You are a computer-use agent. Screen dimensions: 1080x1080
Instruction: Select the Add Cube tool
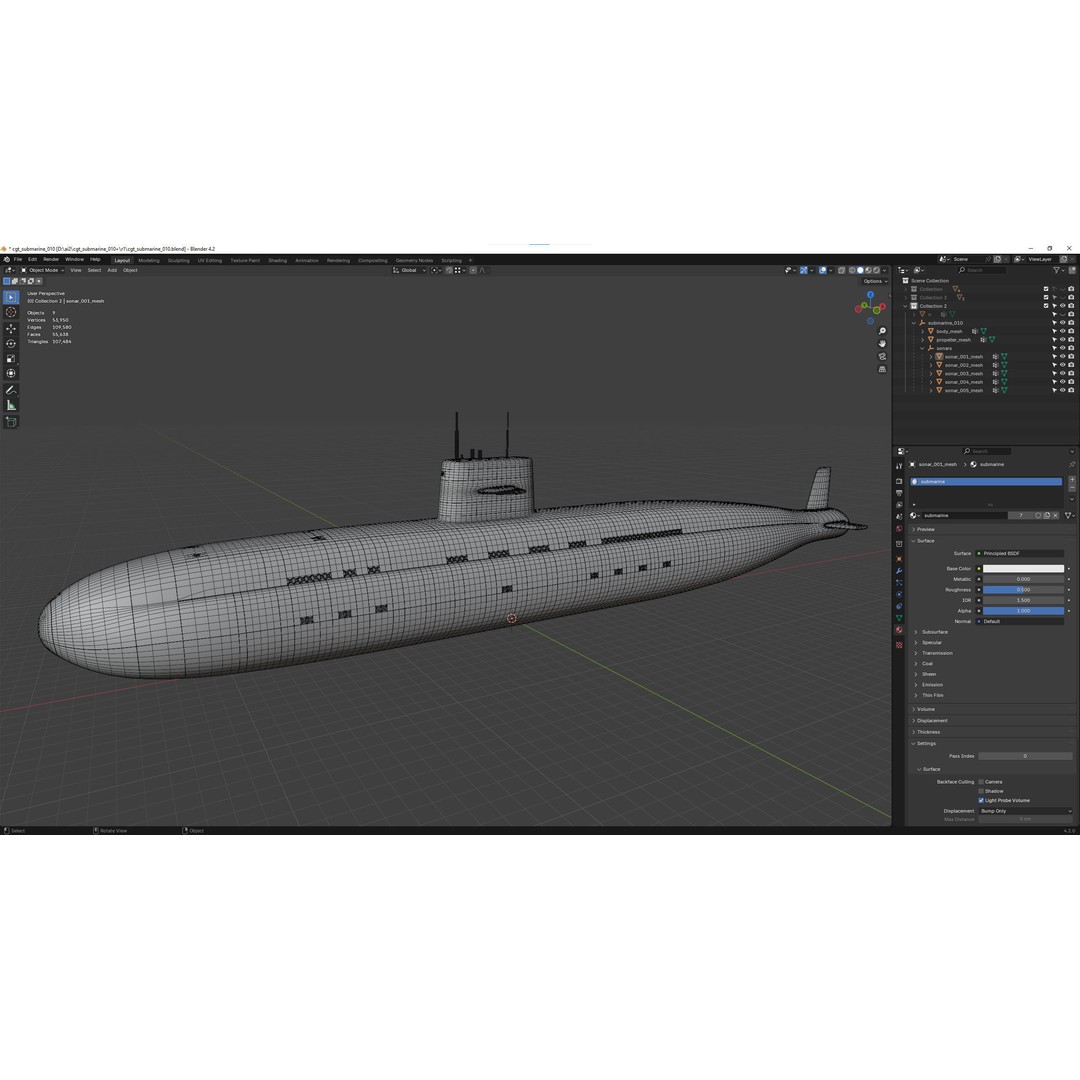click(x=11, y=422)
